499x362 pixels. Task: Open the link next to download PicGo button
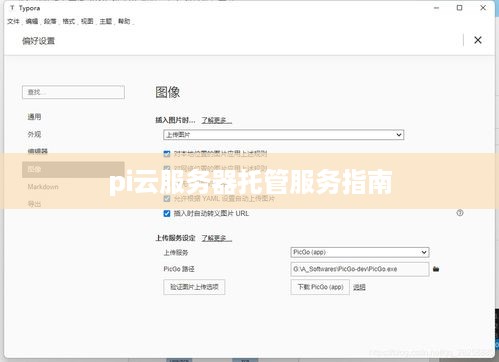(359, 287)
